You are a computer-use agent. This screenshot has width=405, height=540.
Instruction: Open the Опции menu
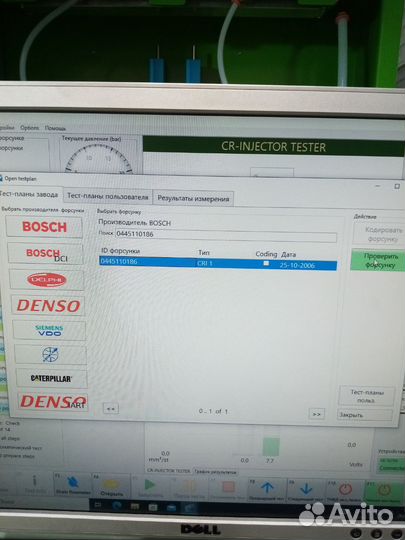pos(29,127)
